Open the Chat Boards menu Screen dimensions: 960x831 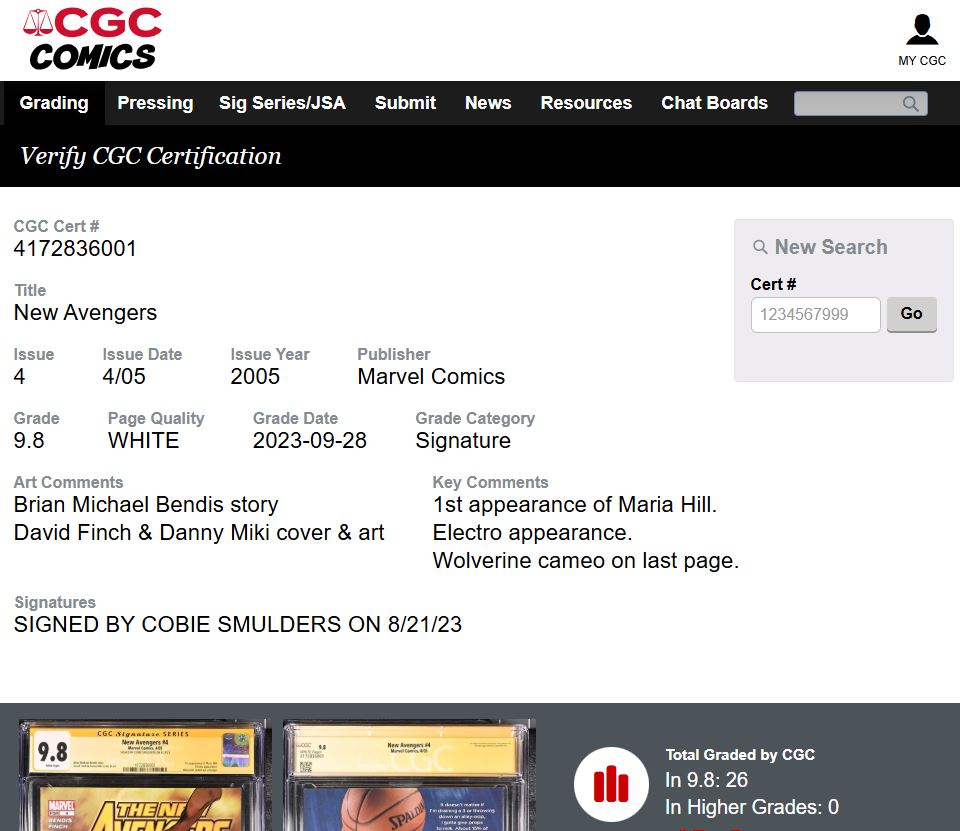pos(714,103)
